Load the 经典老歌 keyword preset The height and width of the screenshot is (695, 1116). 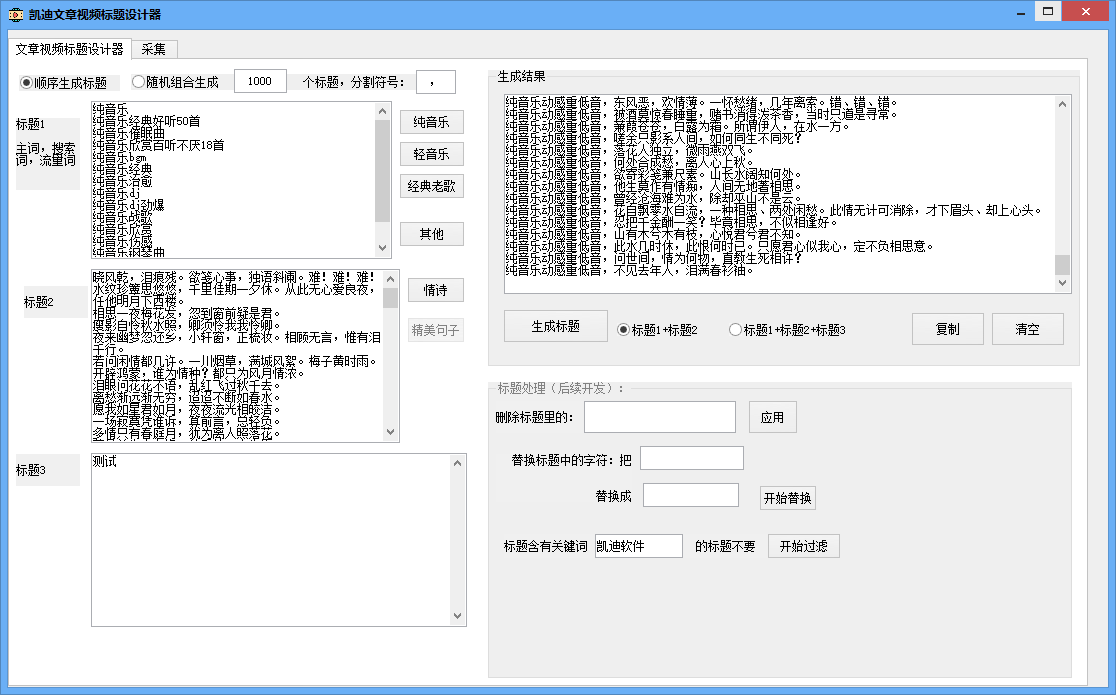pyautogui.click(x=431, y=186)
